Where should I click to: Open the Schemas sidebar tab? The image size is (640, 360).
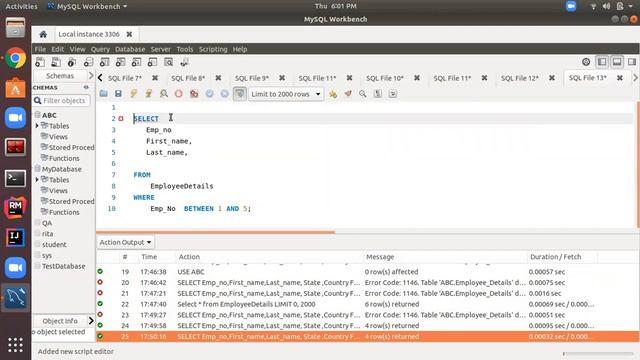60,76
